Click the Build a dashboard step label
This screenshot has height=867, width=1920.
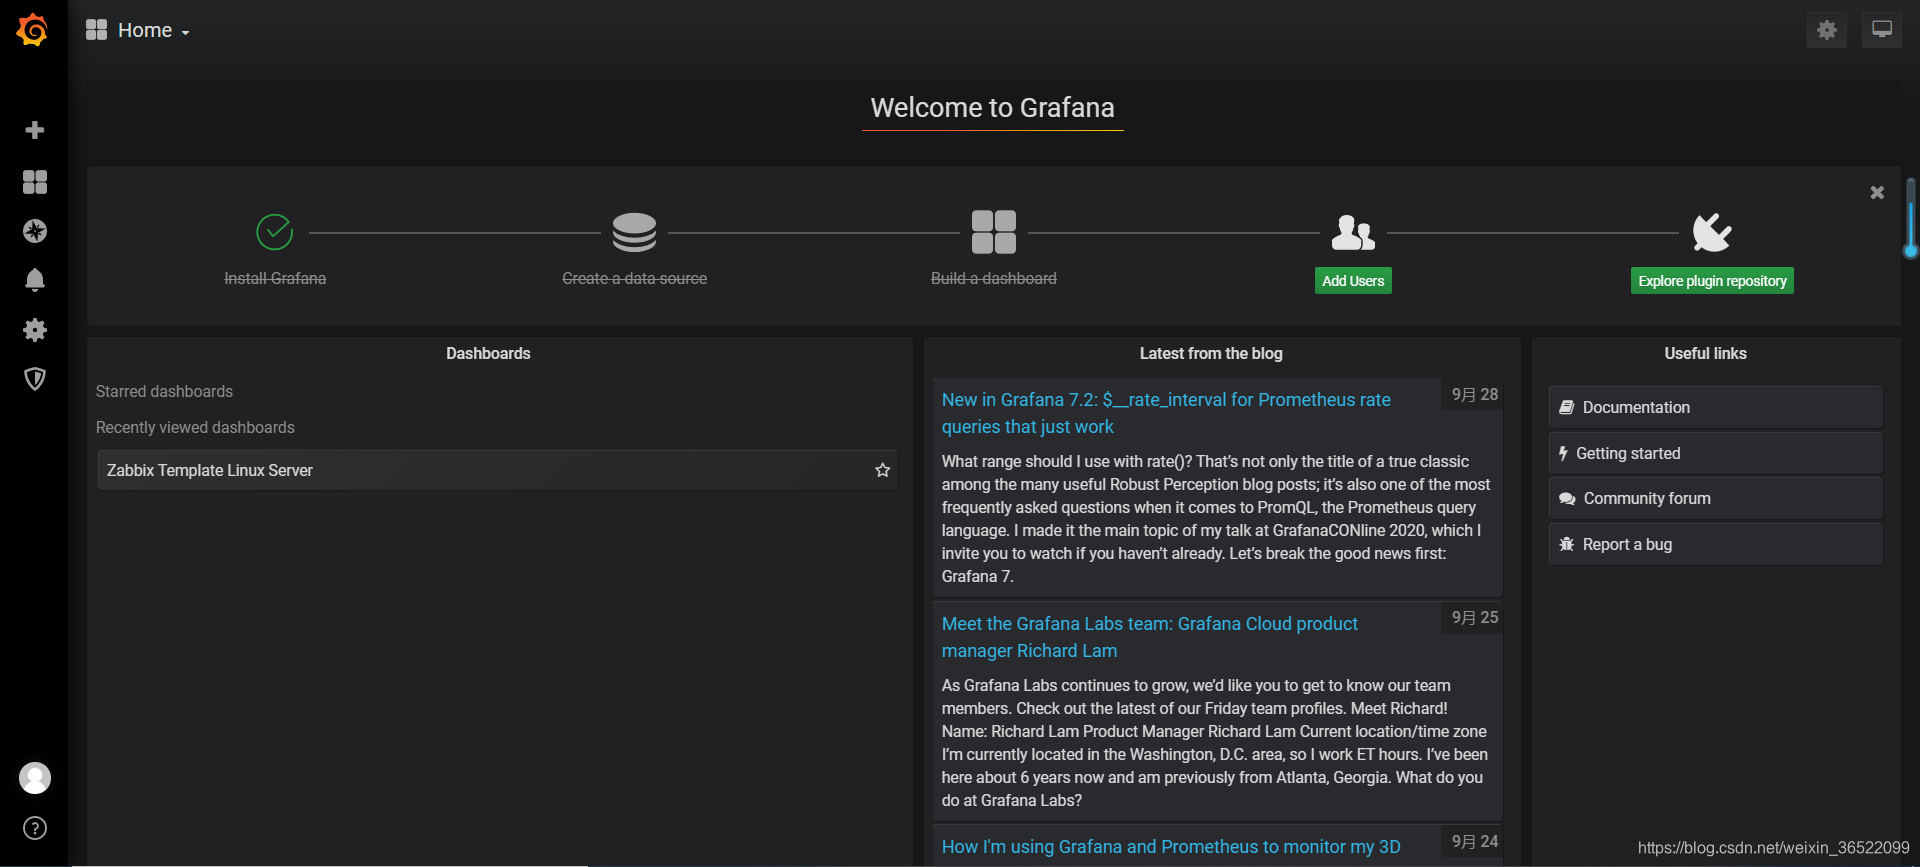(x=994, y=278)
